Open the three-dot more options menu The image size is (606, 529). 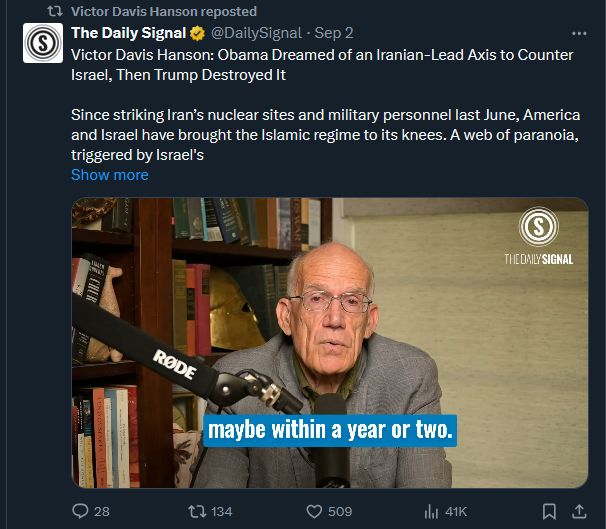tap(579, 33)
